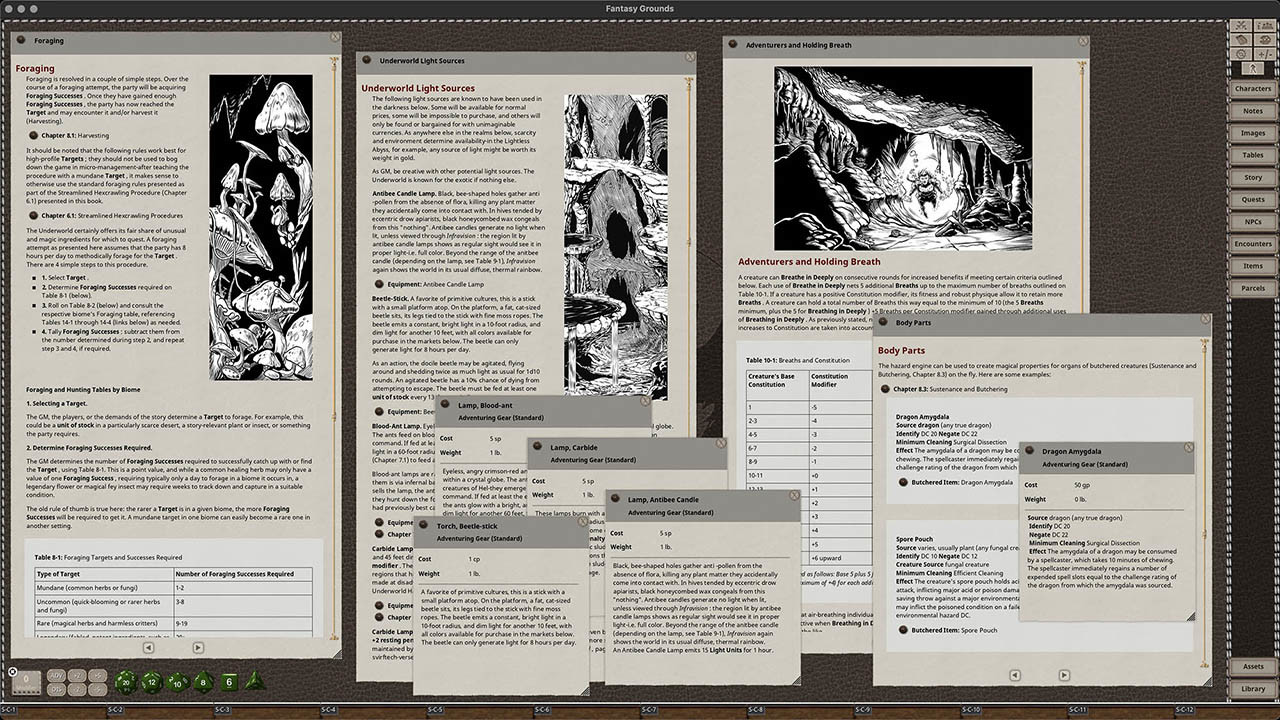Screen dimensions: 1280x720
Task: Go to previous page in Body Parts window
Action: coord(1015,675)
